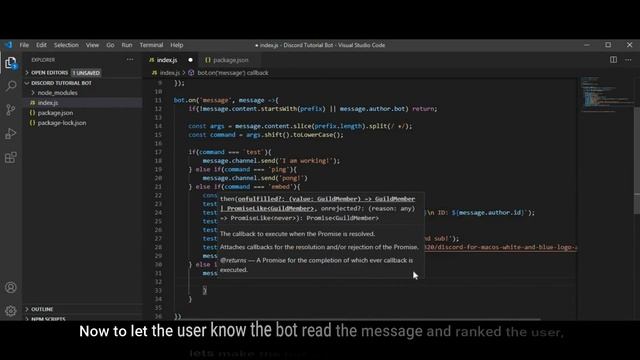
Task: Click the VS Code logo icon
Action: (9, 45)
